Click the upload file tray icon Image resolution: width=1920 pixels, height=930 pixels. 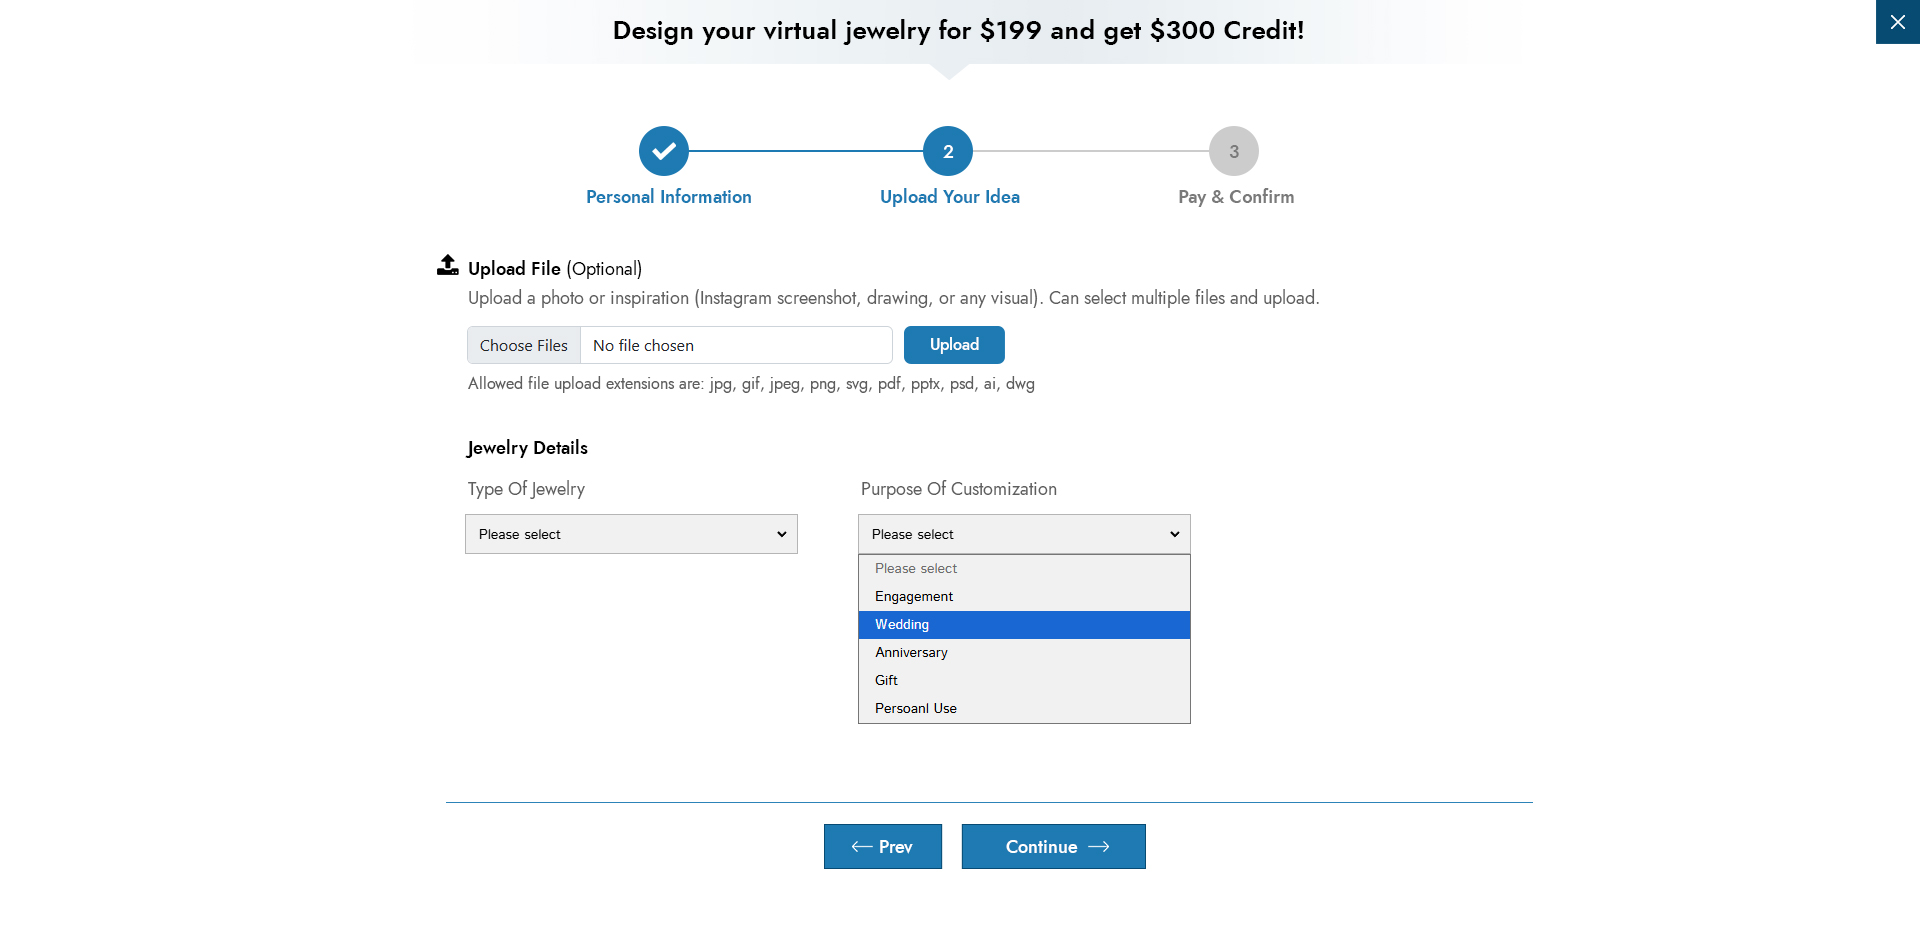(448, 265)
